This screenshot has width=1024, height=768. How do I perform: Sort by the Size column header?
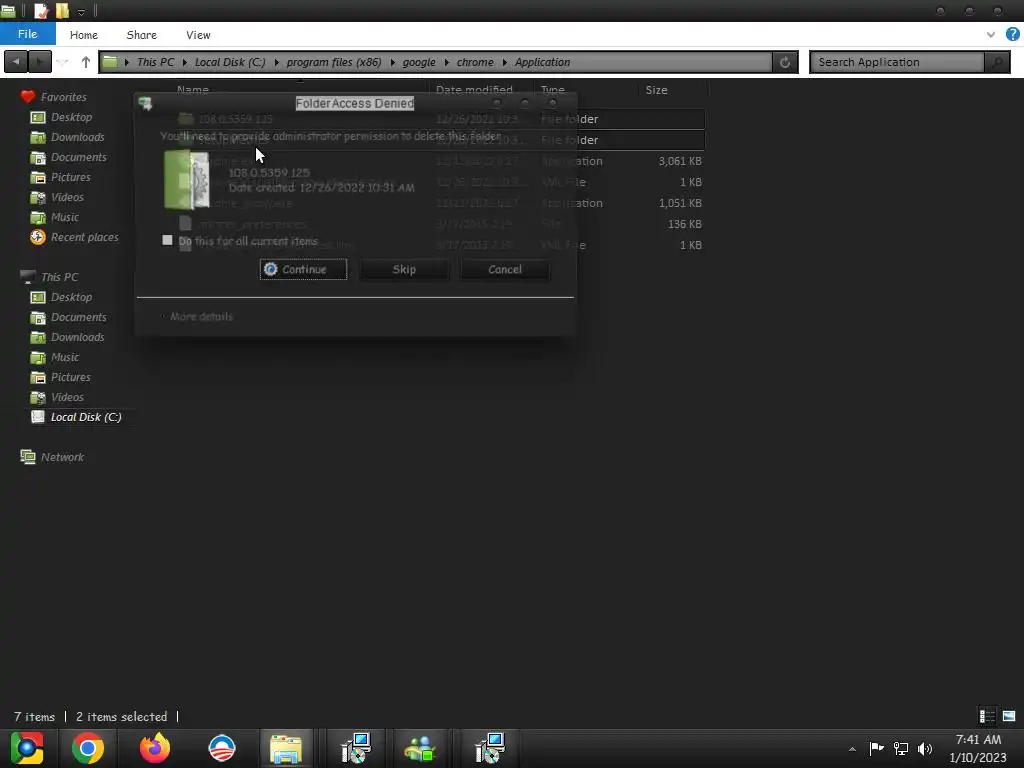(x=656, y=90)
